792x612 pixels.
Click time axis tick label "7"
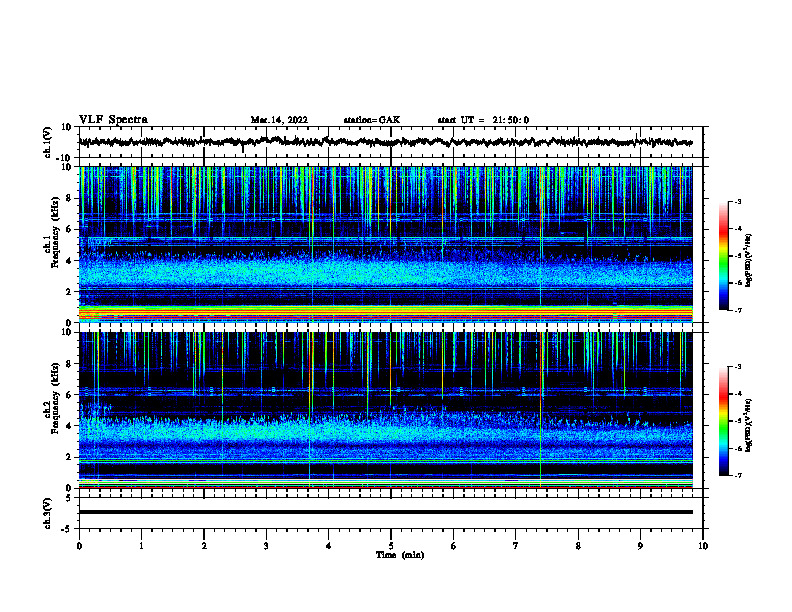point(516,546)
